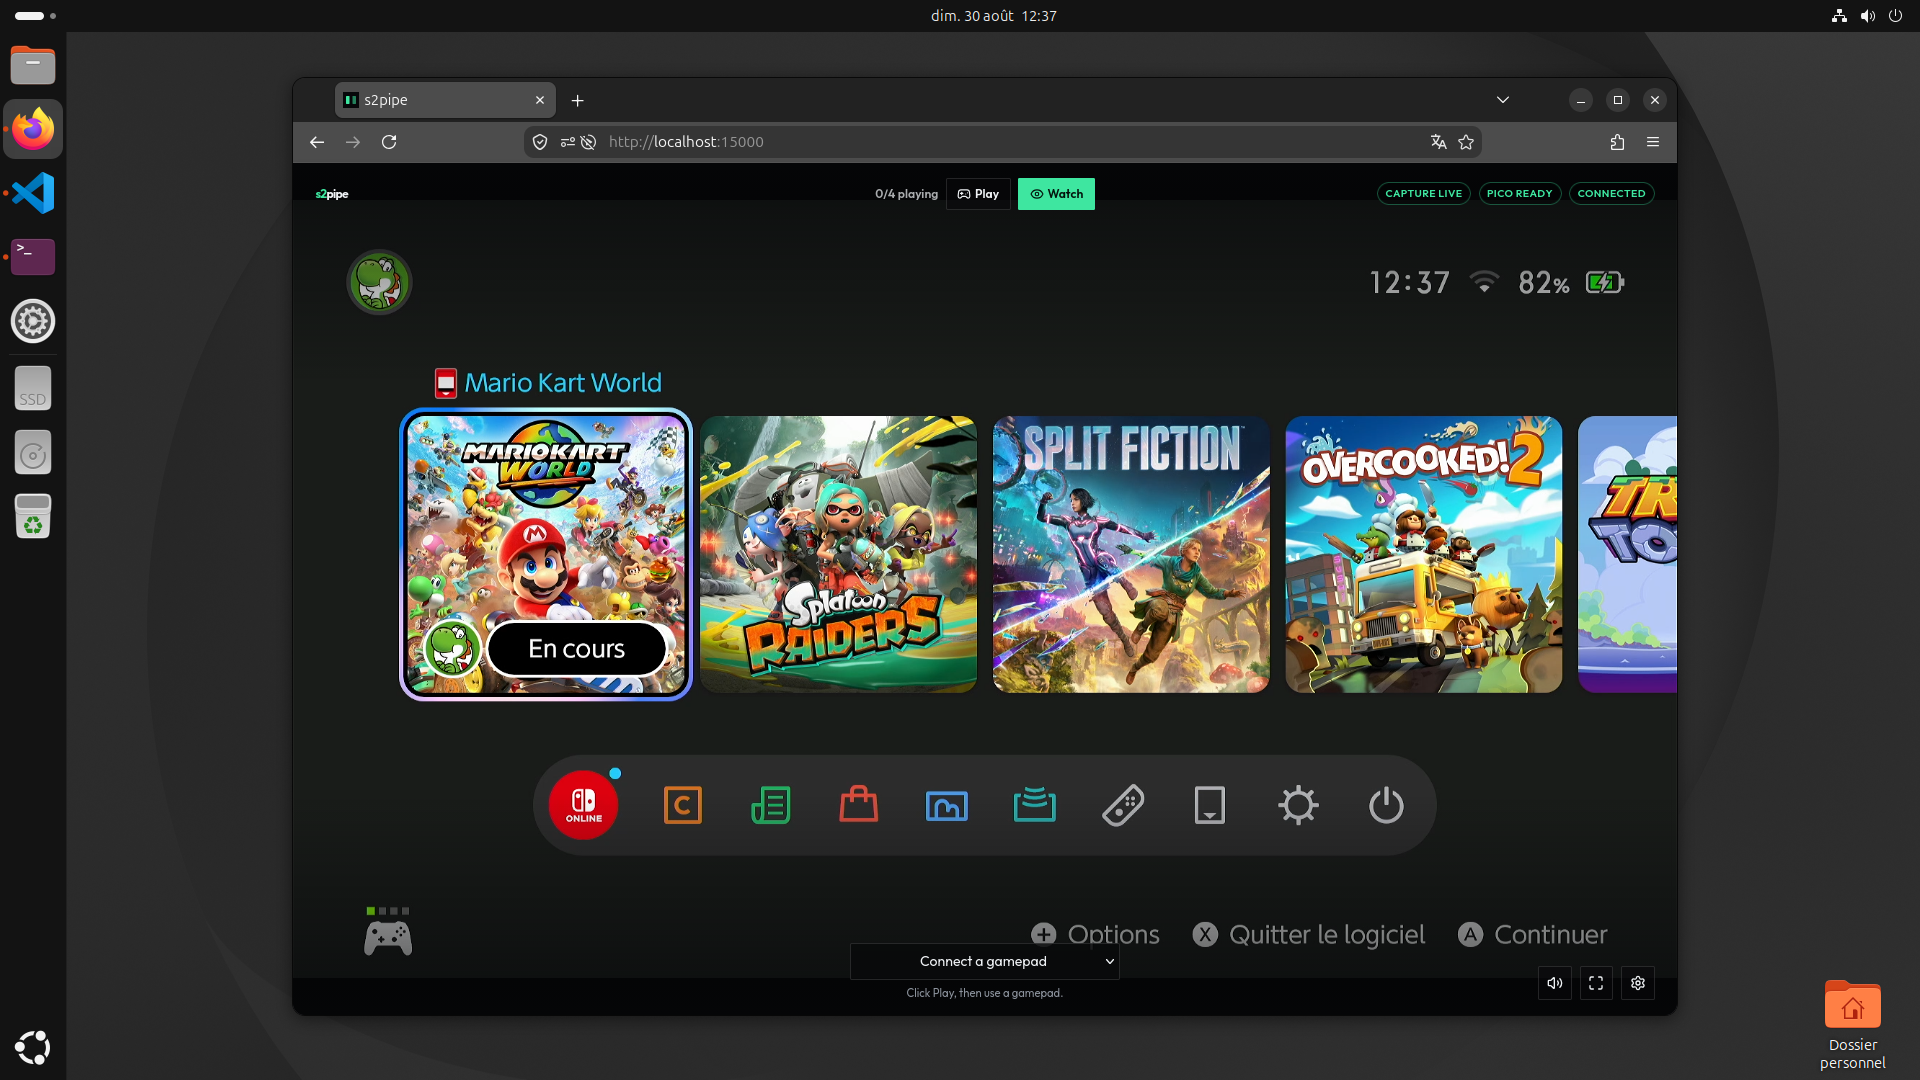Open the teal GameShare icon
Screen dimensions: 1920x1080
[x=1035, y=805]
